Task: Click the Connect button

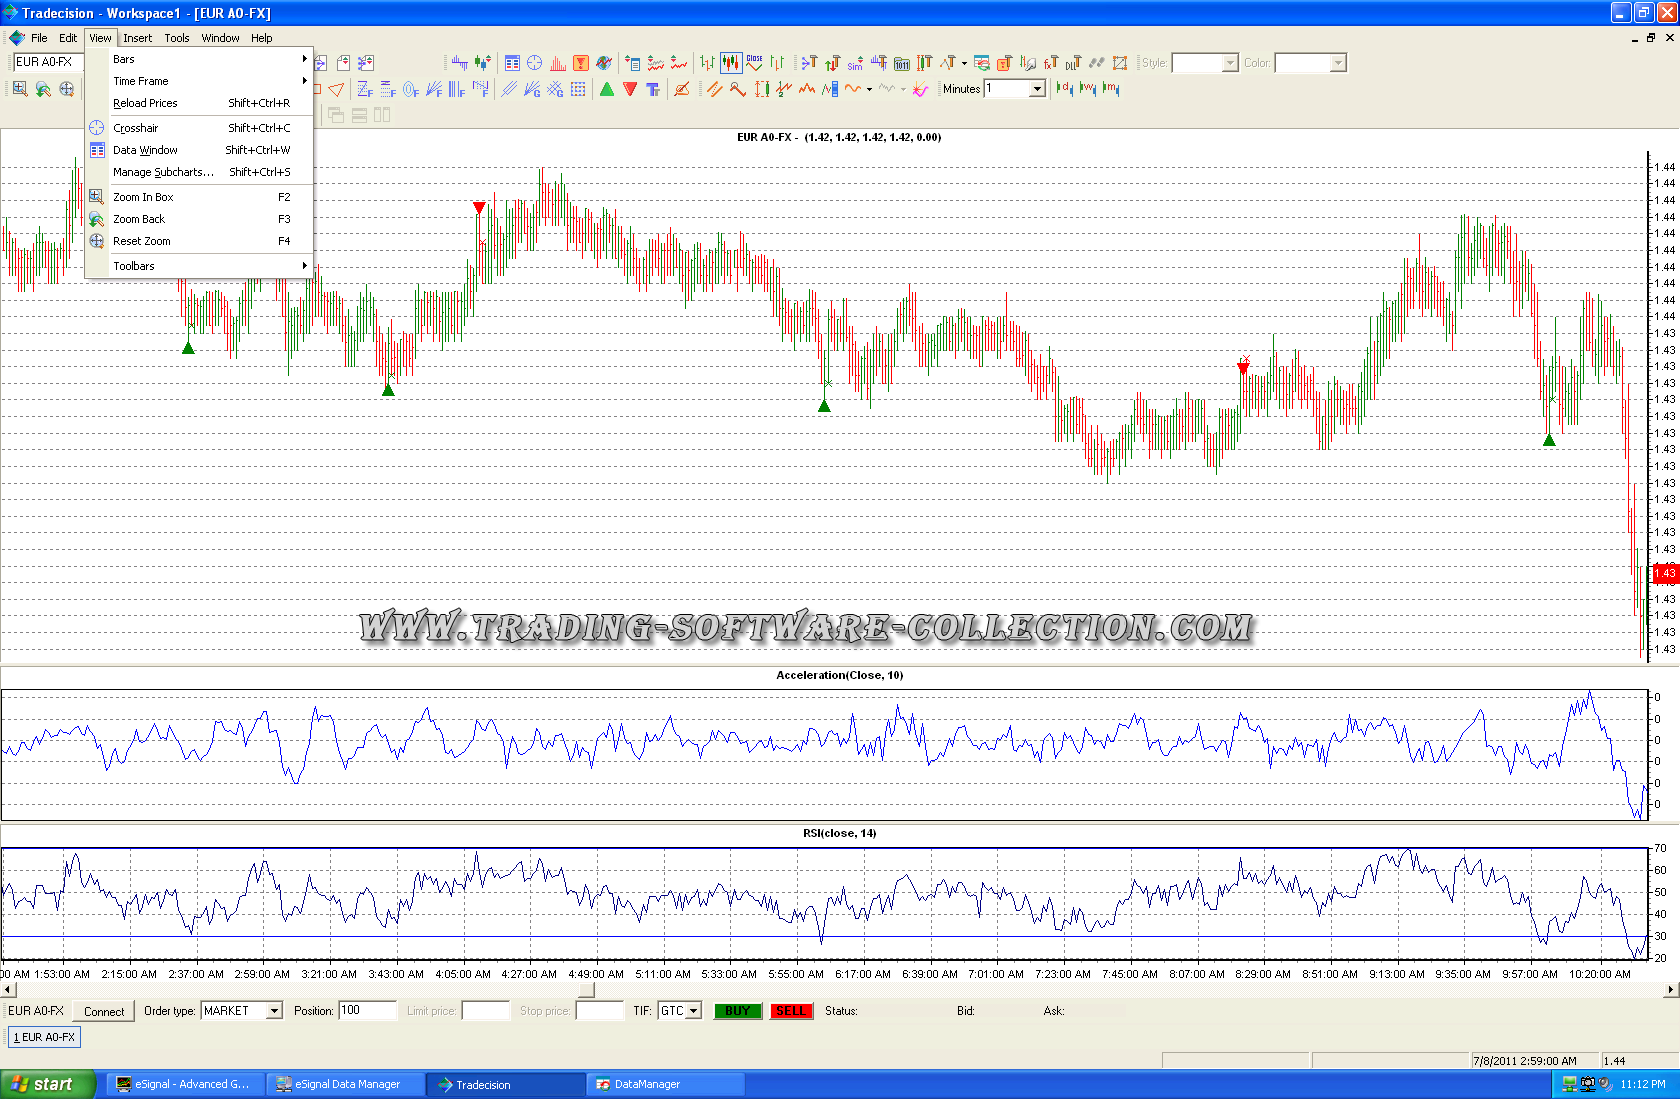Action: [x=104, y=1011]
